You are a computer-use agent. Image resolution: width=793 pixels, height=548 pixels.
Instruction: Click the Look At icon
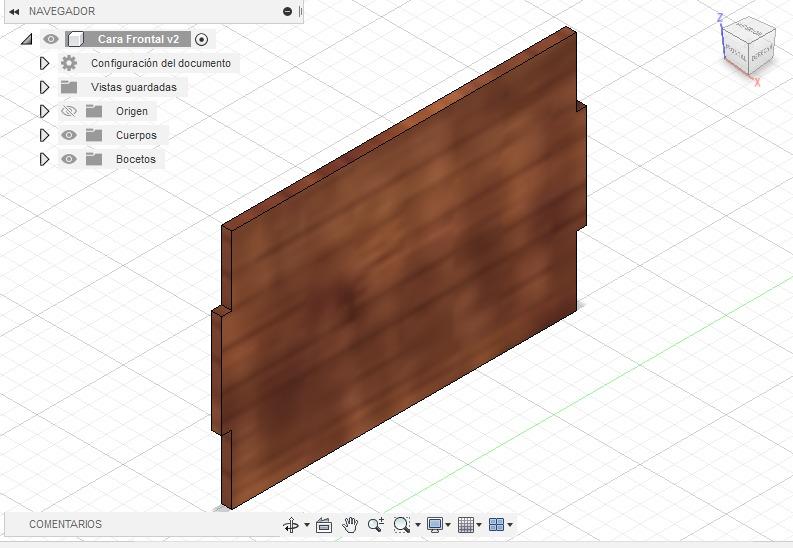[x=324, y=525]
